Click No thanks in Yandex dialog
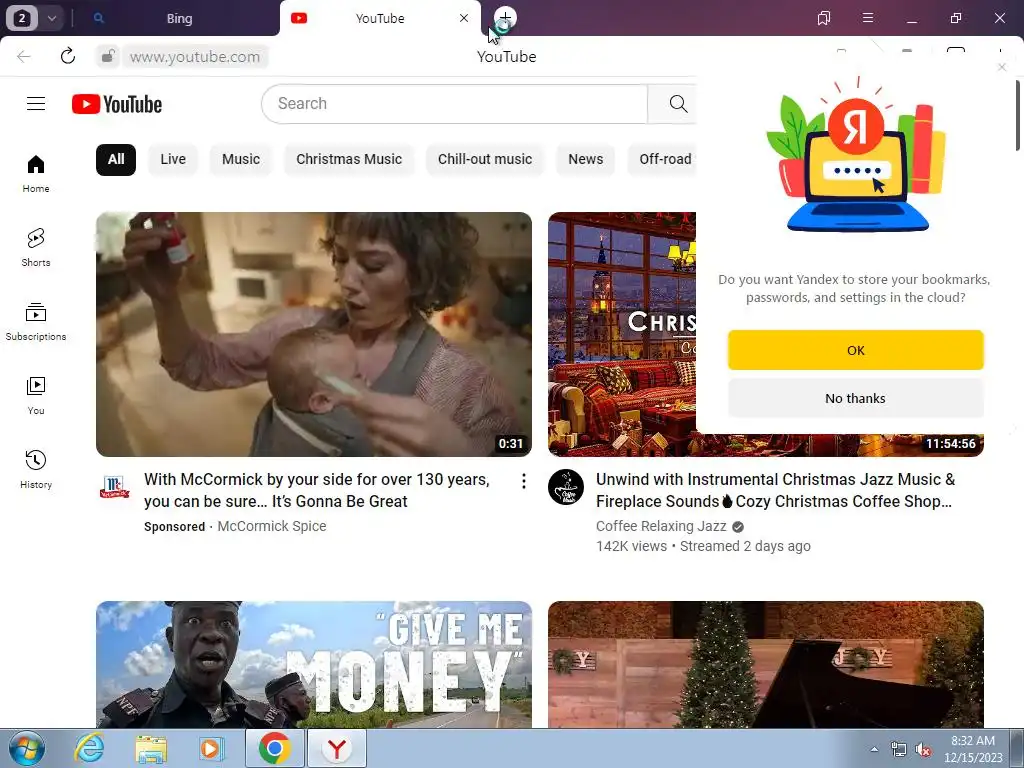 856,398
